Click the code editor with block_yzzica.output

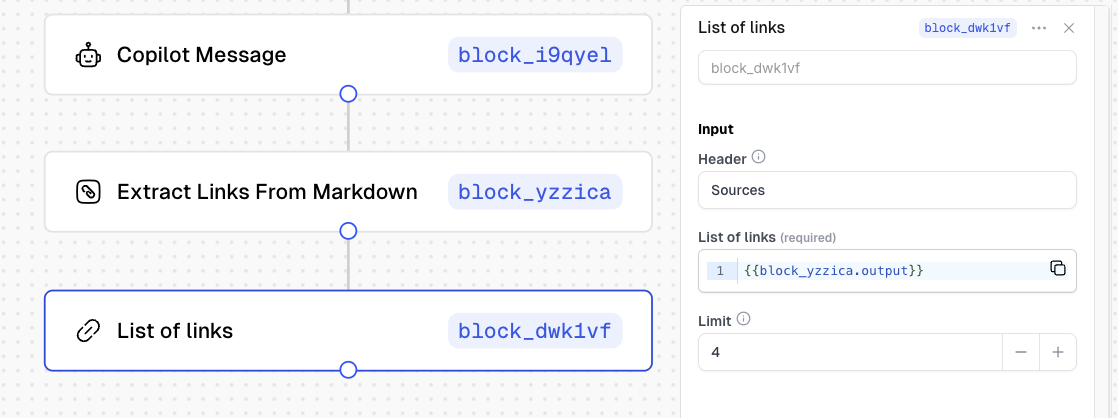click(x=890, y=271)
